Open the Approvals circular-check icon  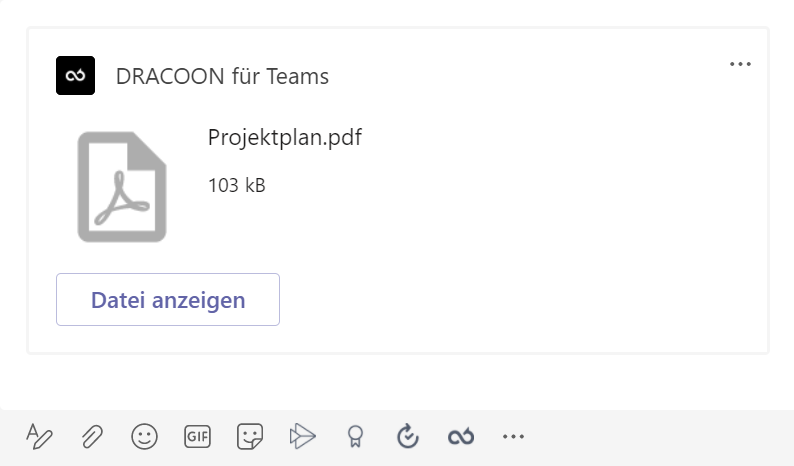pyautogui.click(x=408, y=436)
